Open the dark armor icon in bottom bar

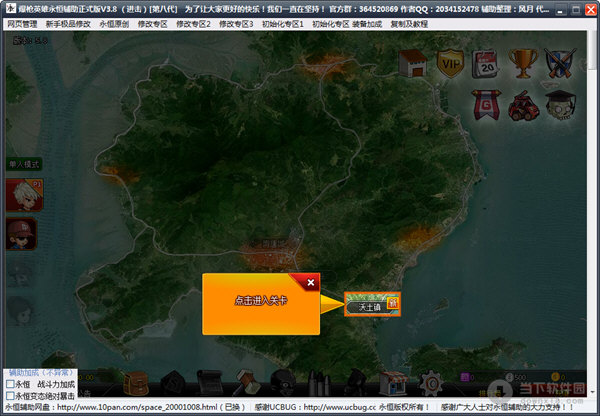point(173,383)
